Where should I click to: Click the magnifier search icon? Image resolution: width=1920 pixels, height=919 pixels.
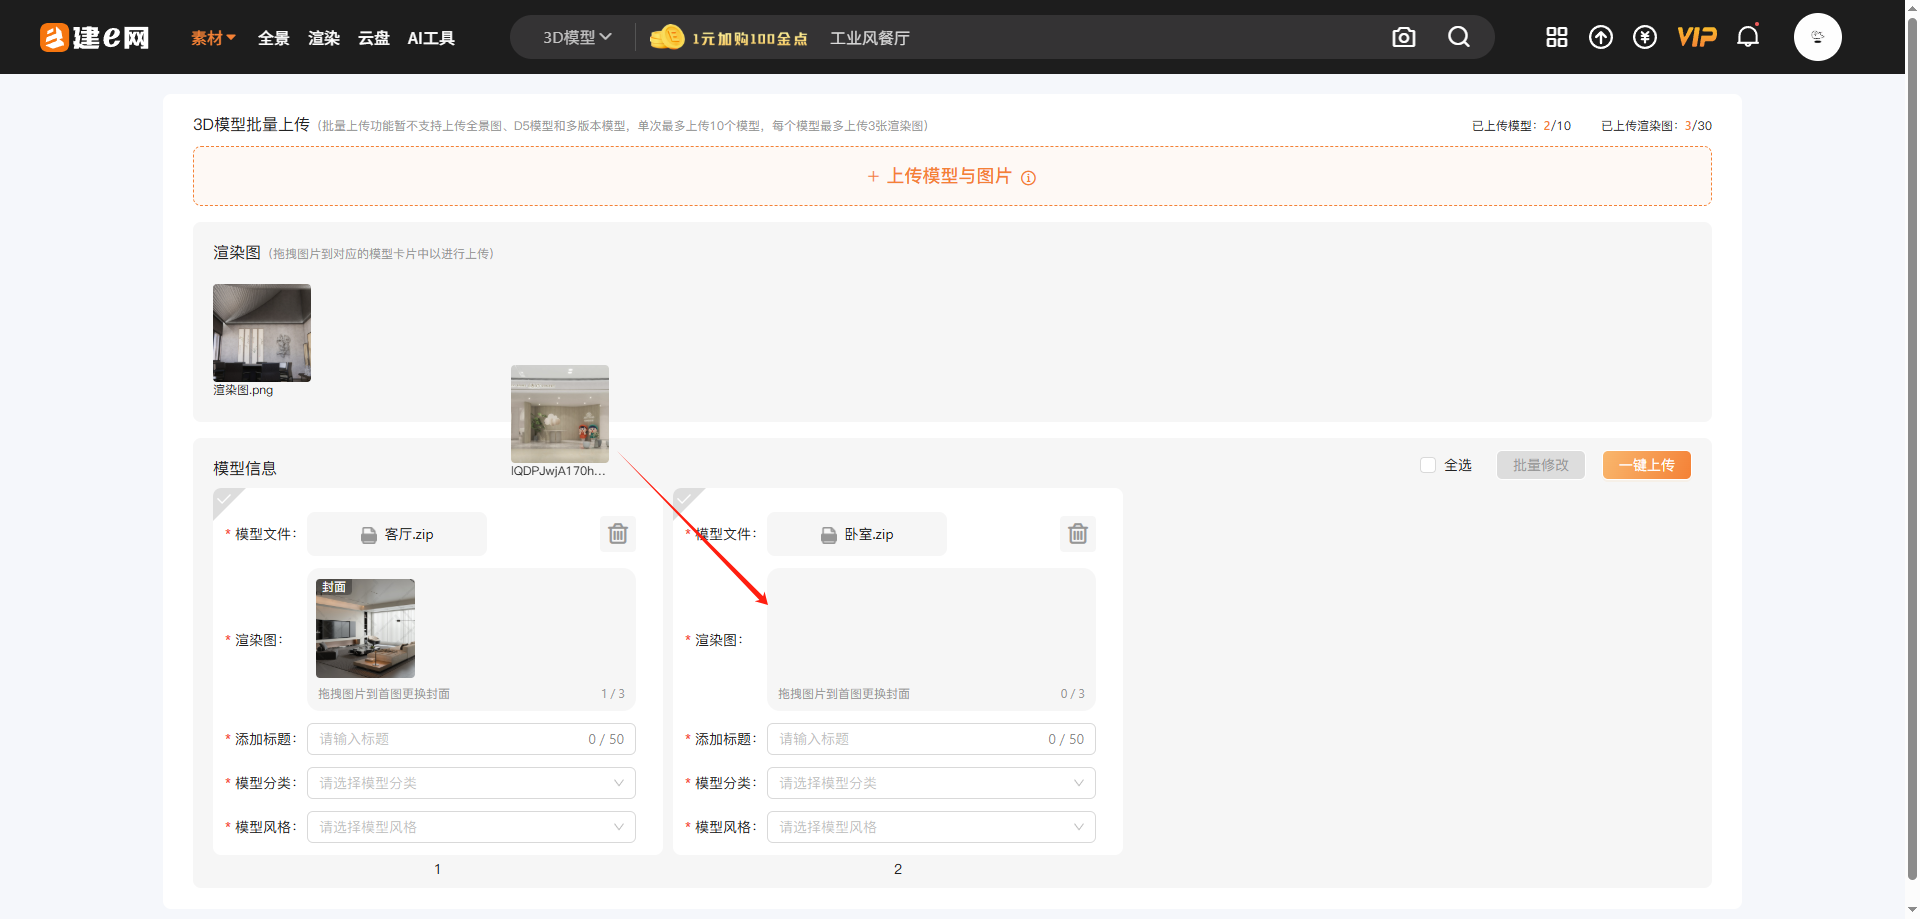coord(1459,37)
